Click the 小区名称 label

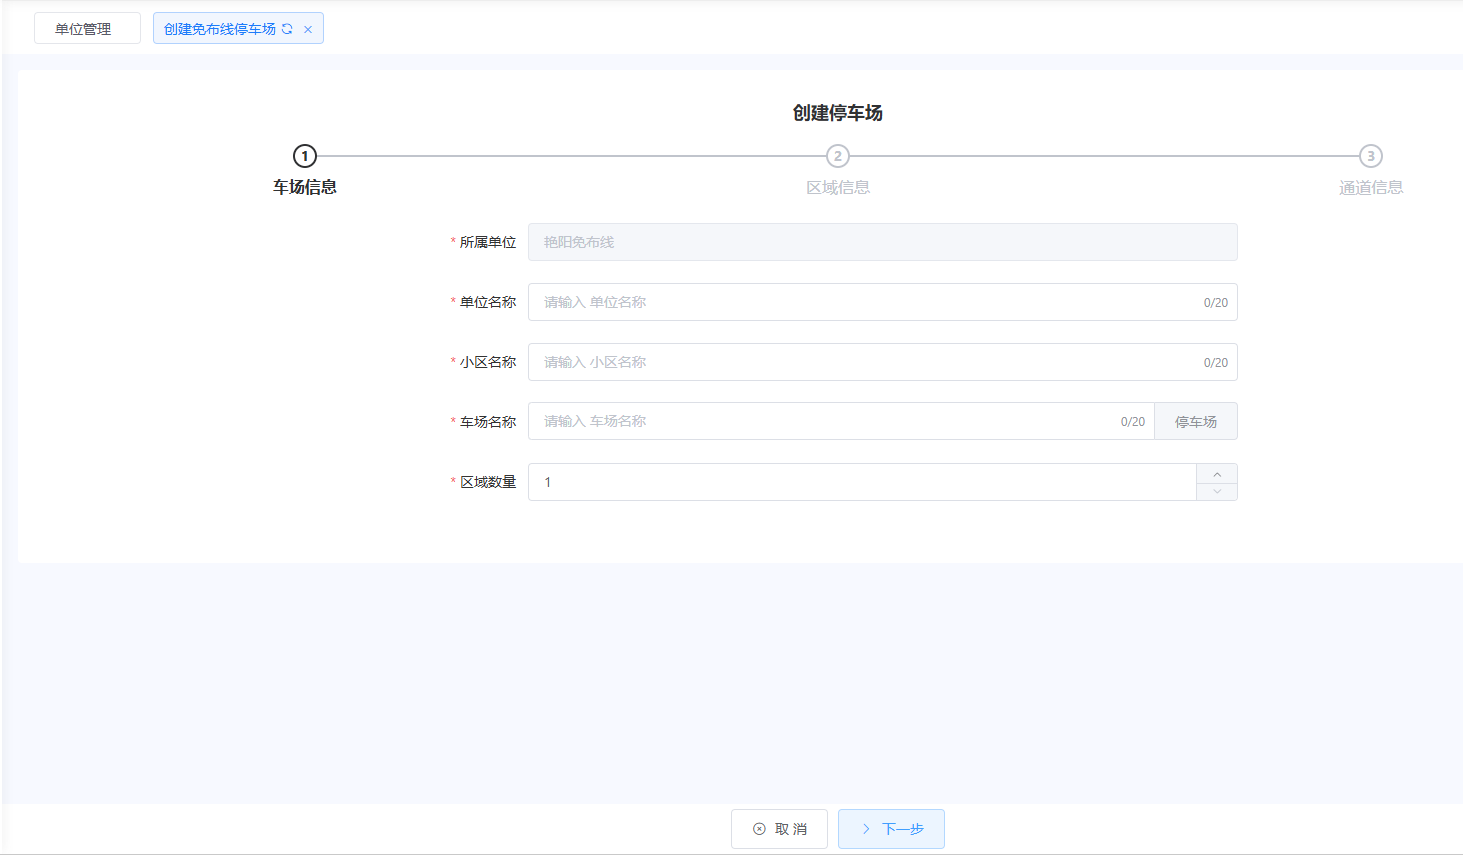[x=488, y=362]
